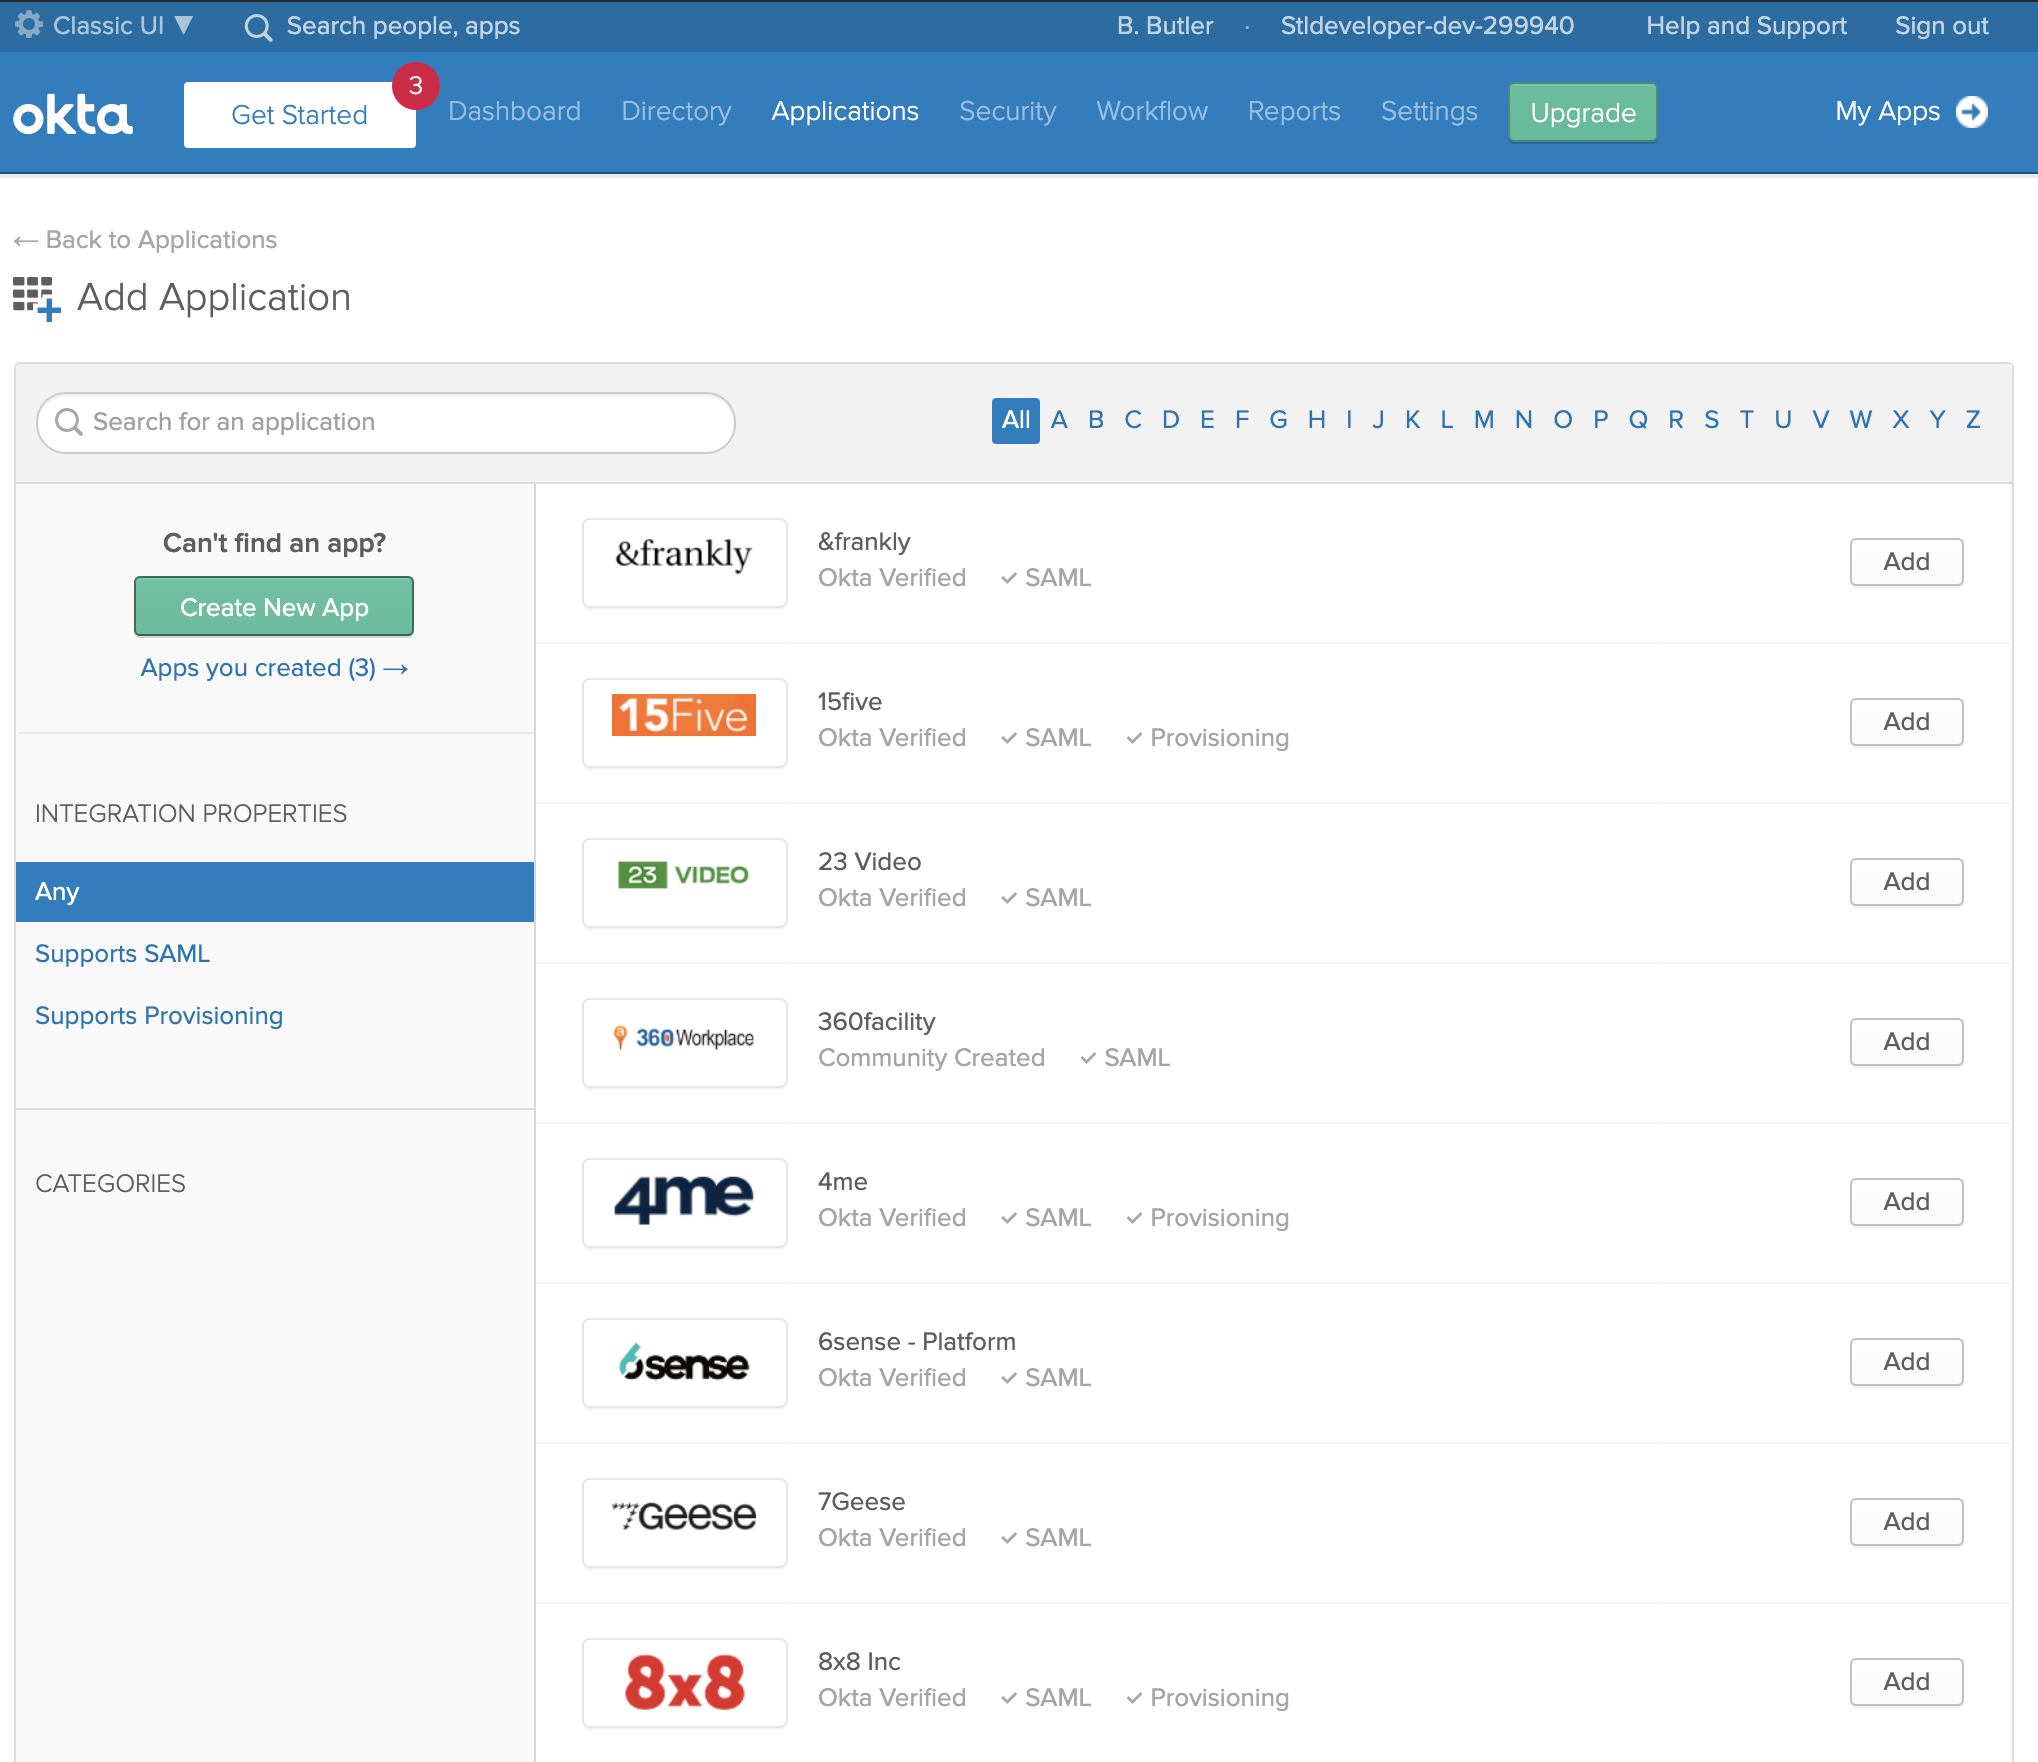Open the Dashboard menu
The height and width of the screenshot is (1762, 2038).
point(514,111)
